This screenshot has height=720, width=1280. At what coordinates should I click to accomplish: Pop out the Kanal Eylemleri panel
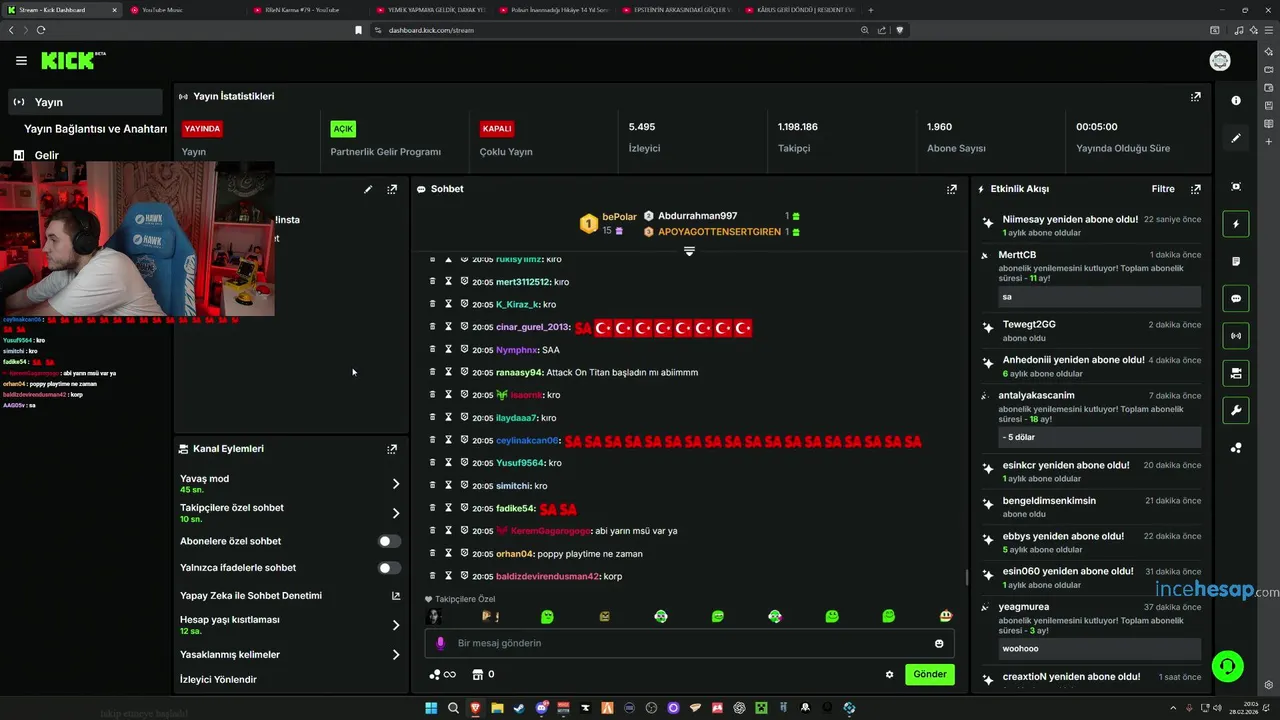(x=392, y=450)
